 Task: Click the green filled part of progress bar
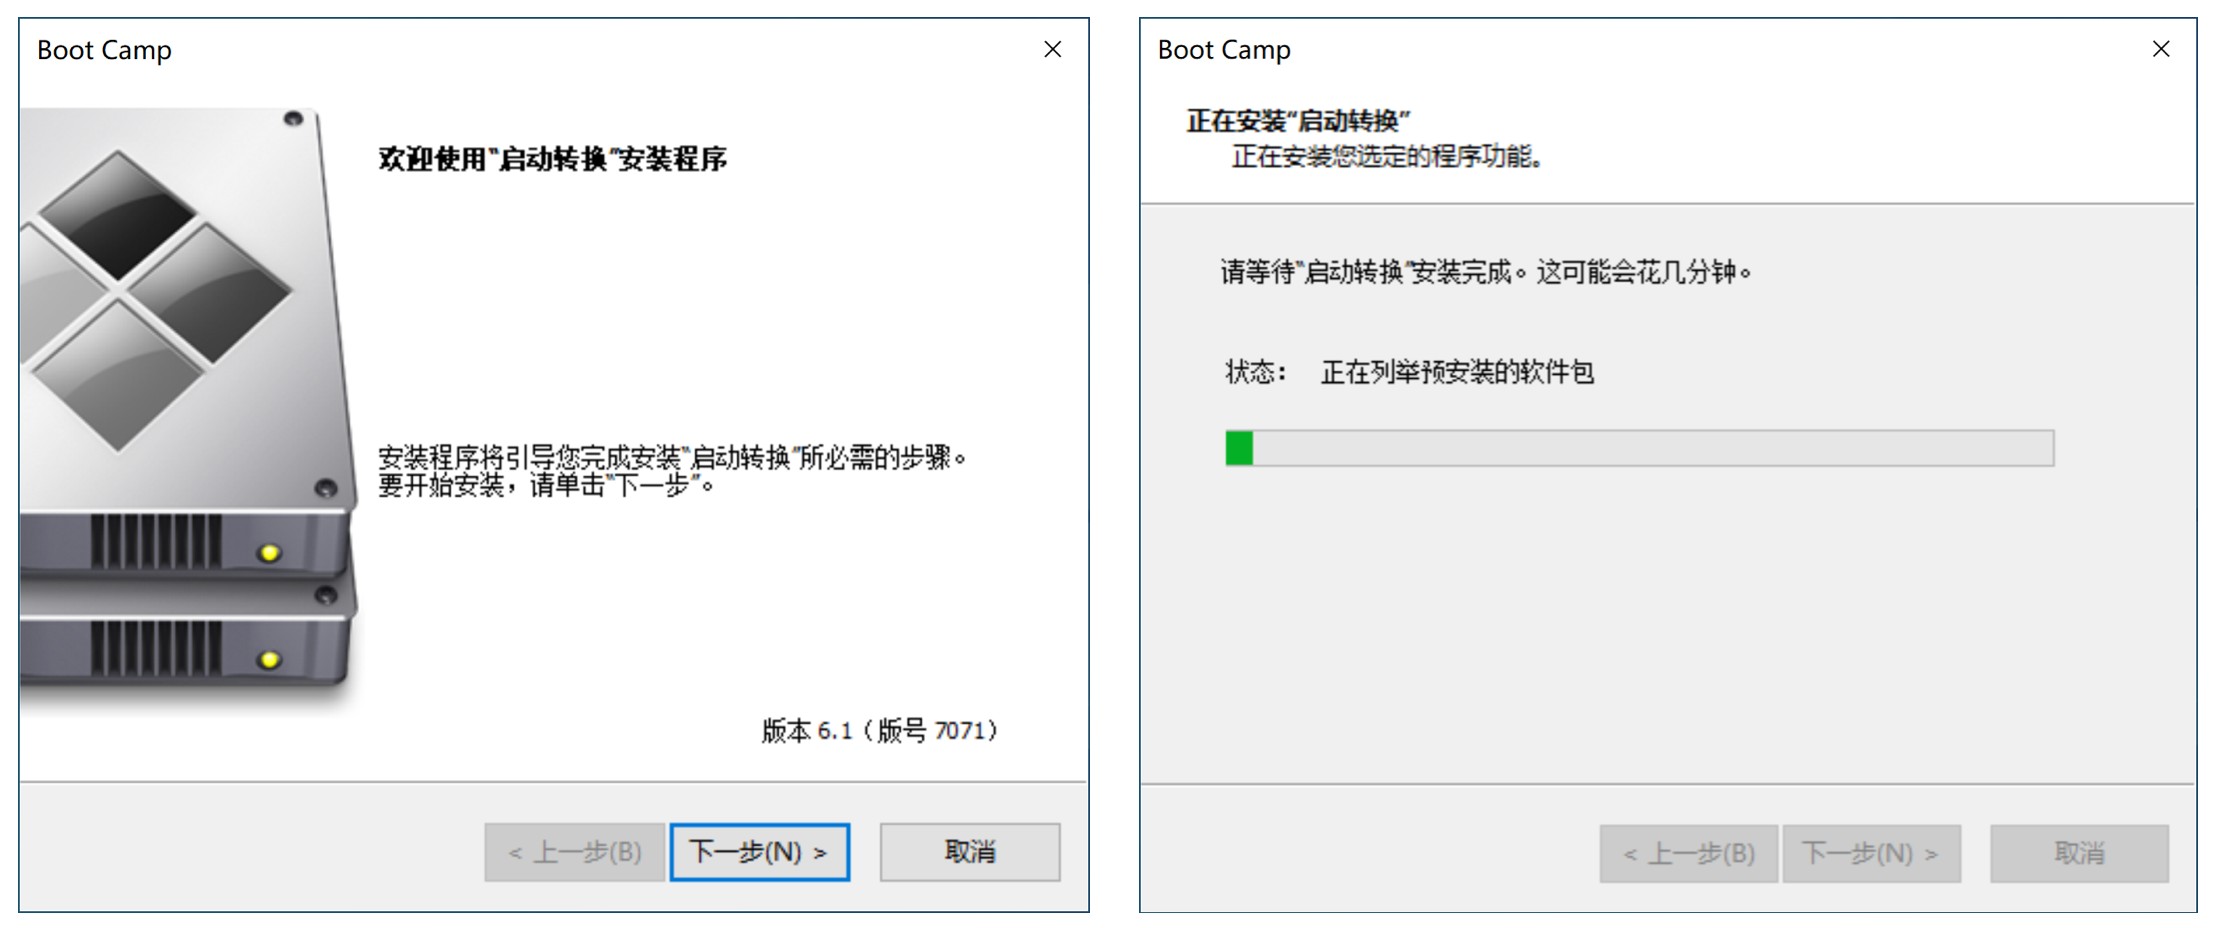[1240, 448]
